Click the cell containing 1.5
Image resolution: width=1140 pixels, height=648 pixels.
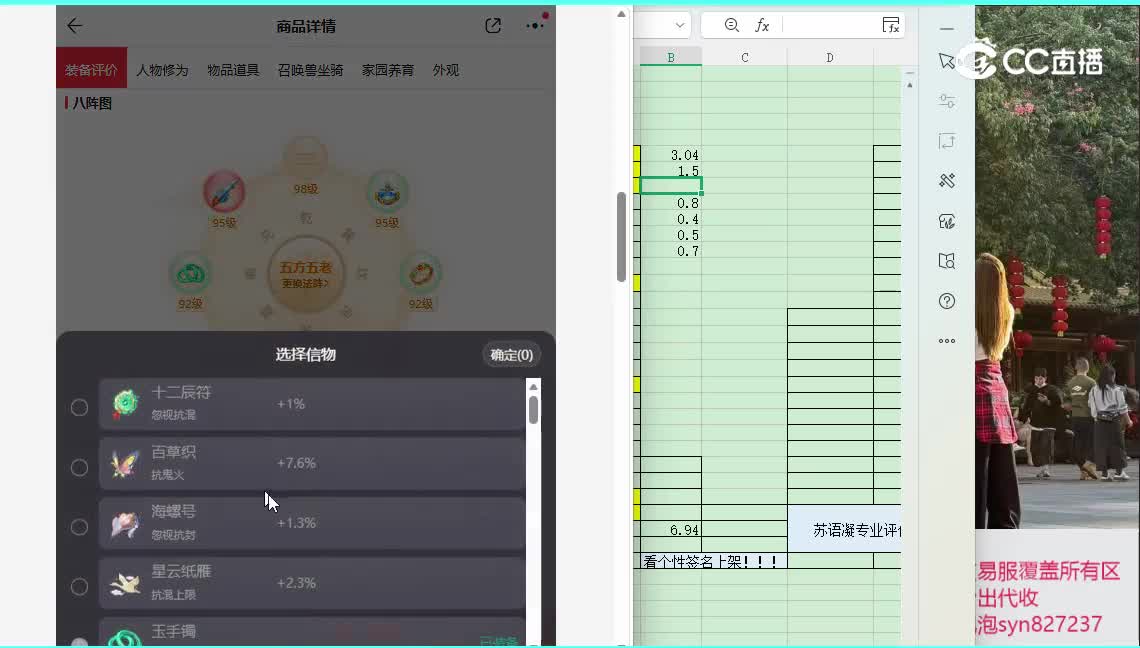pyautogui.click(x=670, y=170)
